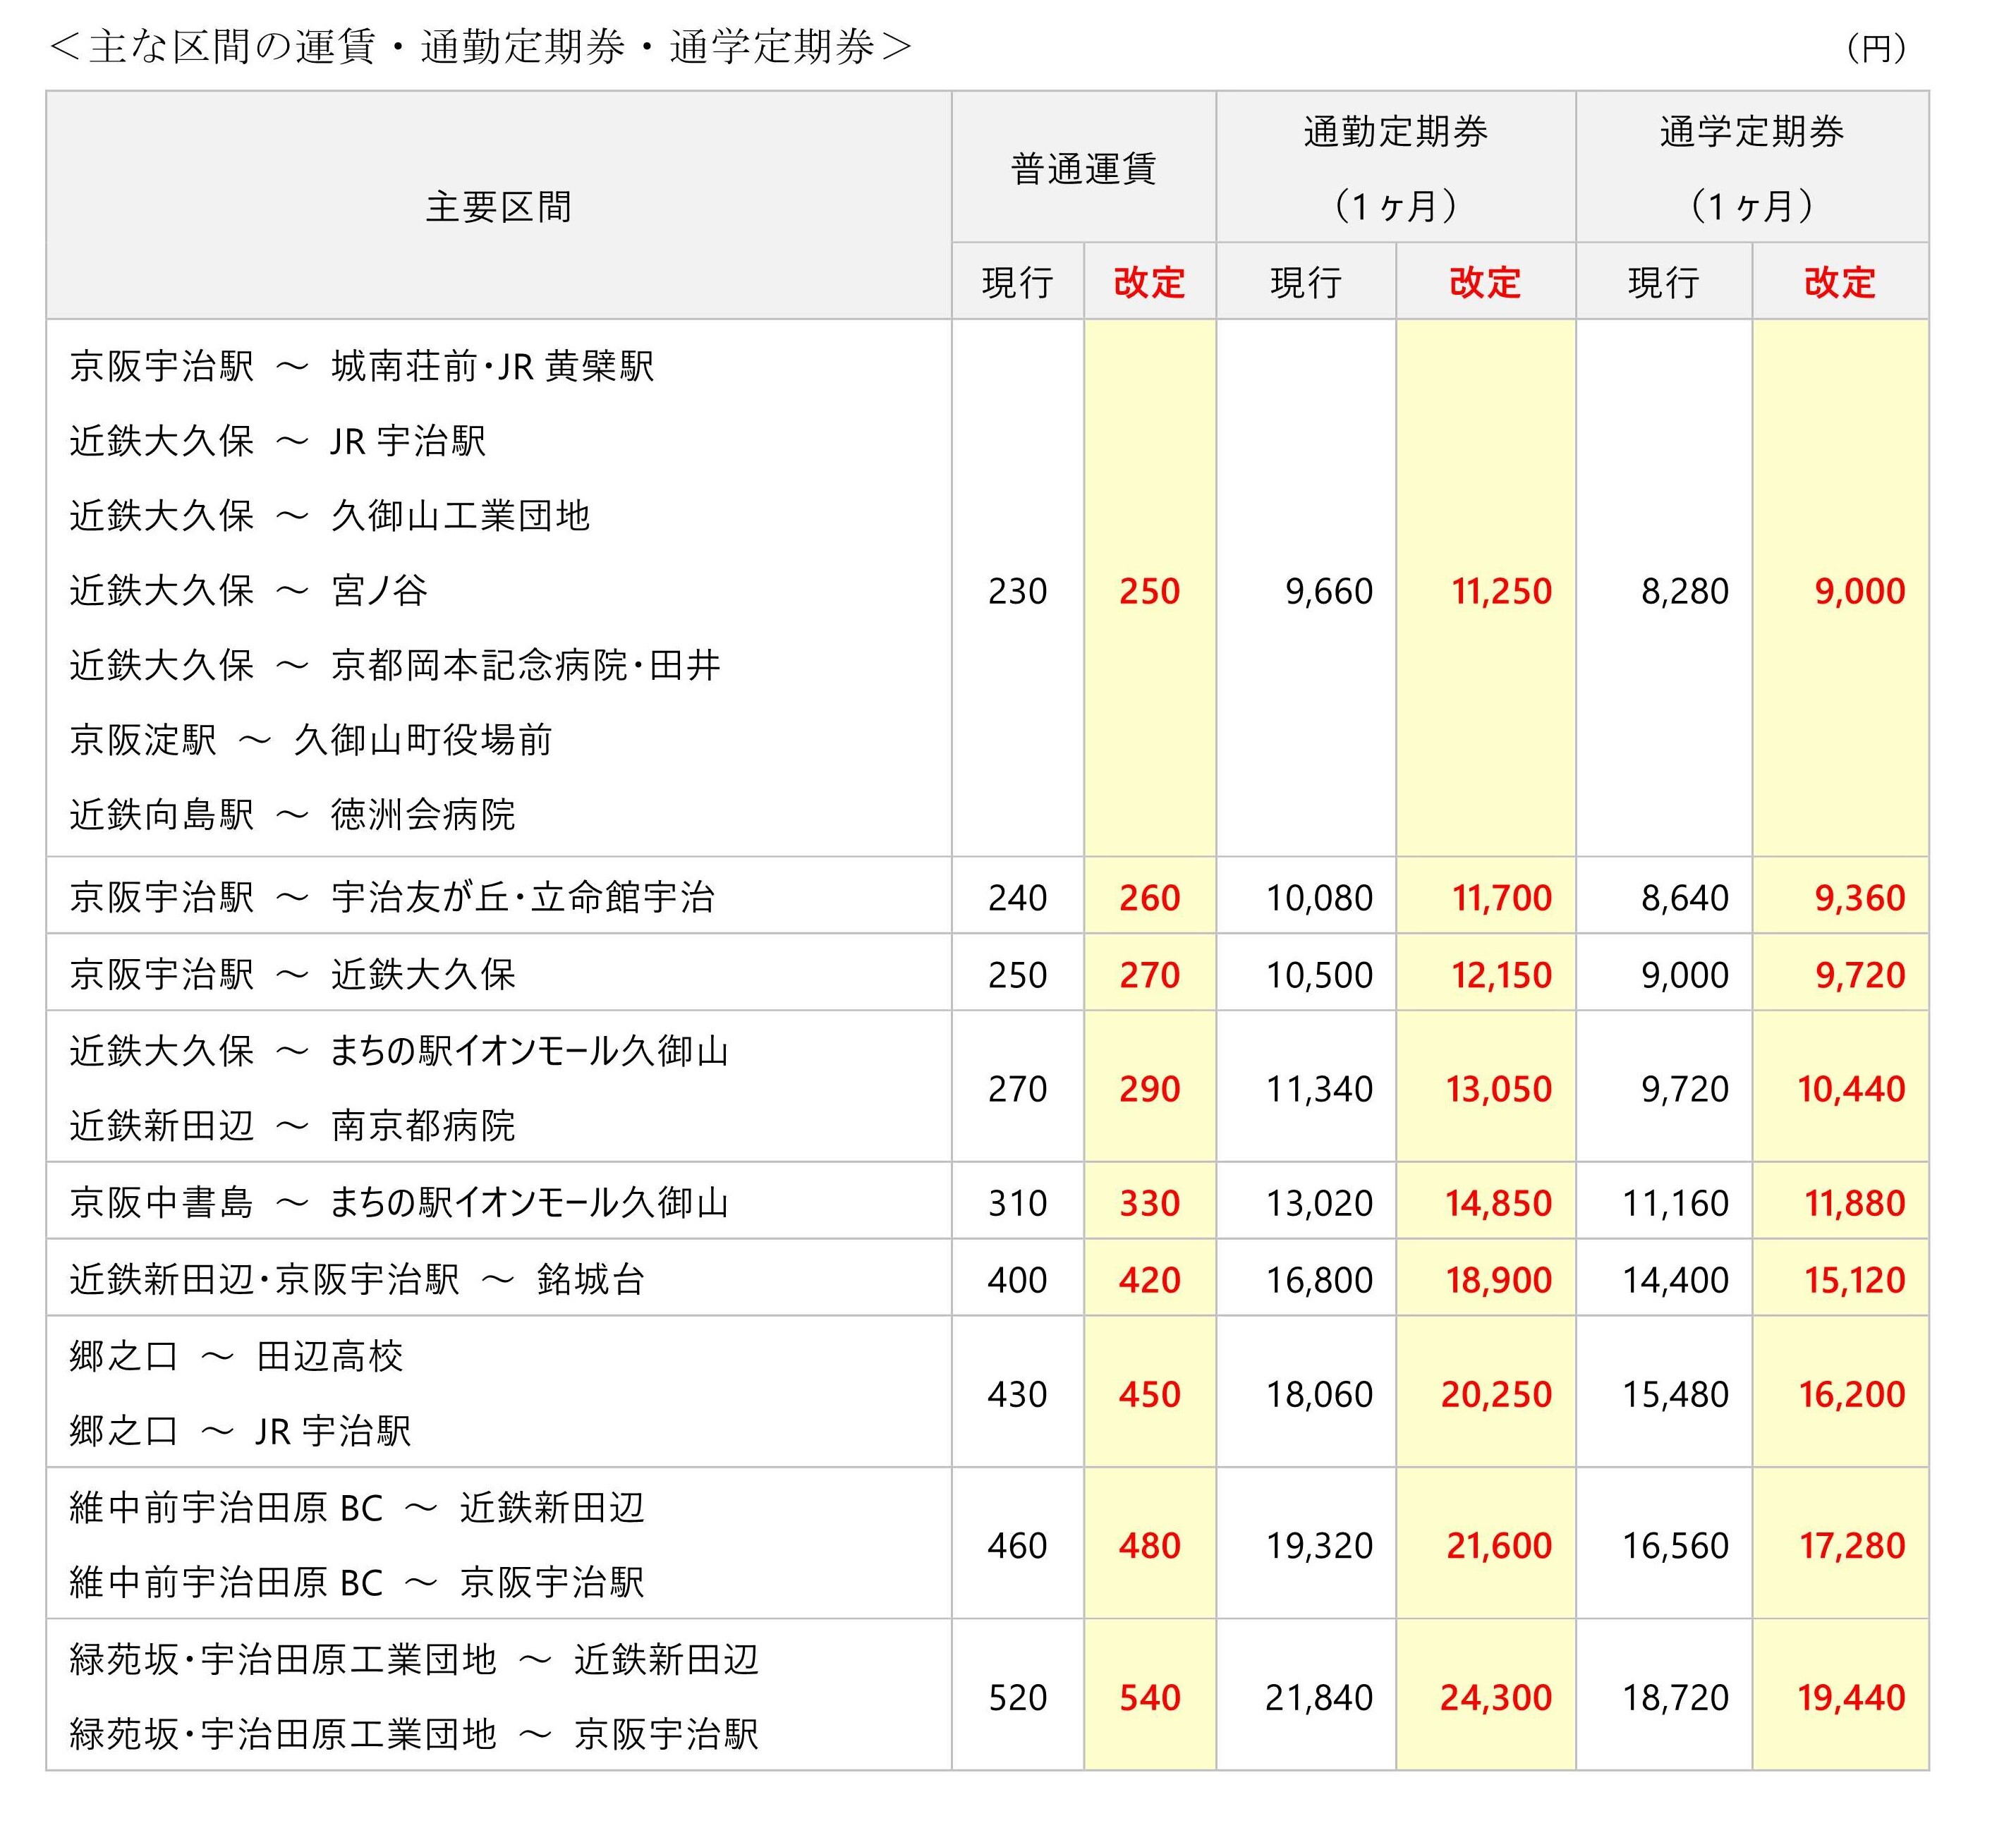Click the revised commuter pass 12,150
Viewport: 2016px width, 1847px height.
tap(1501, 975)
